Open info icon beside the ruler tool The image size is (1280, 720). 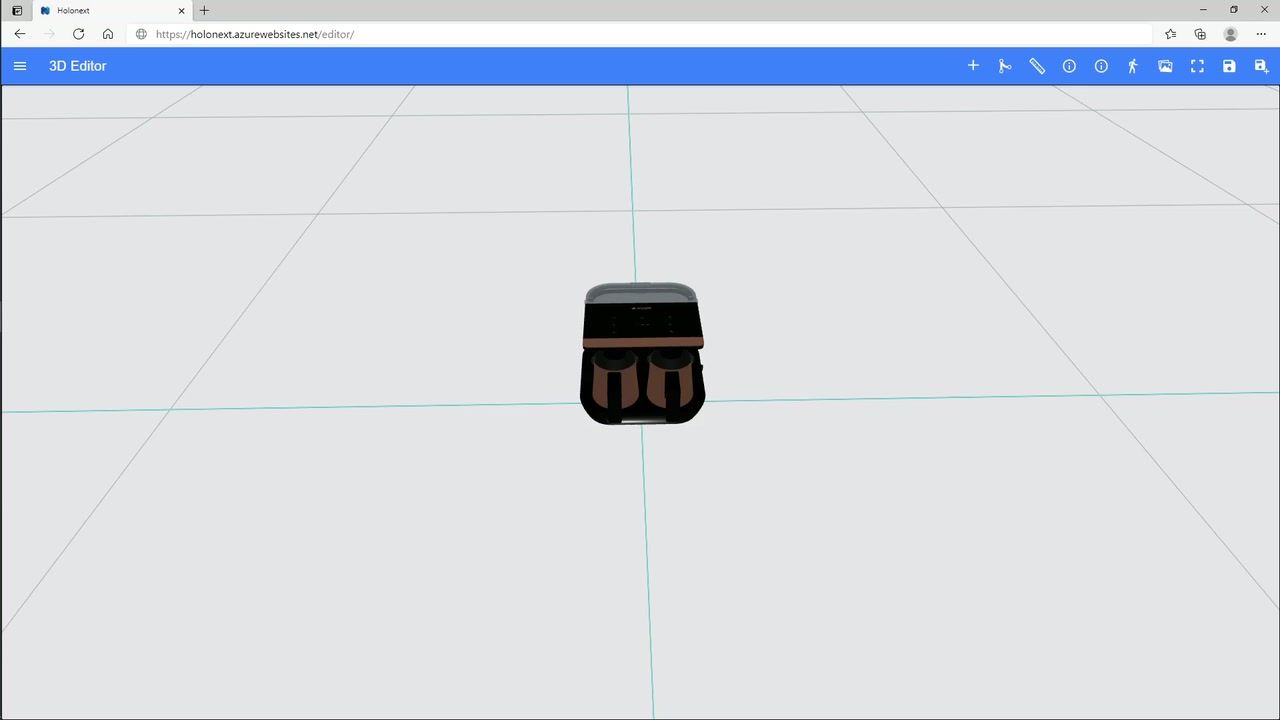coord(1069,66)
